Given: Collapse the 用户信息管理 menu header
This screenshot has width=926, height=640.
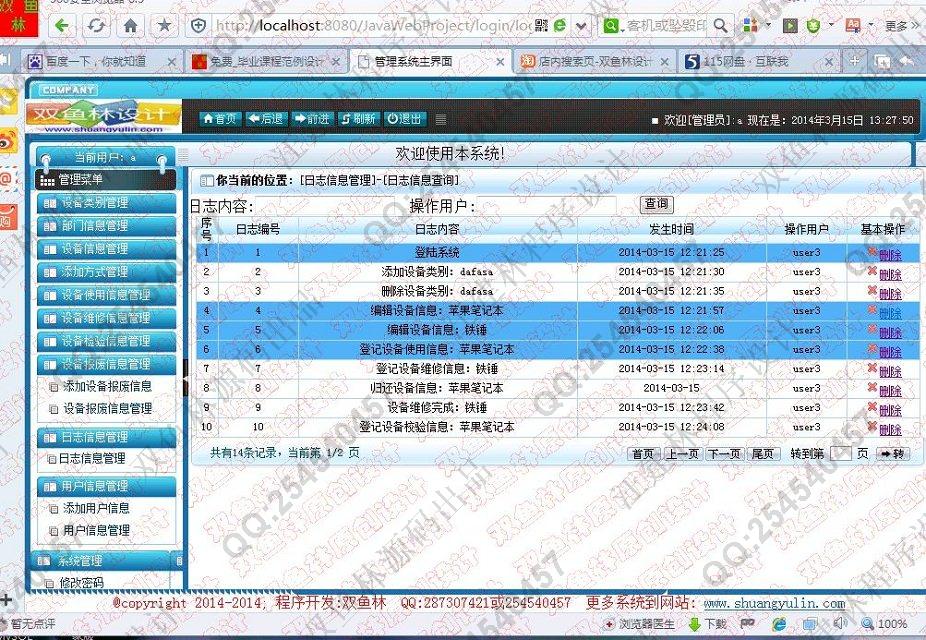Looking at the screenshot, I should [106, 486].
